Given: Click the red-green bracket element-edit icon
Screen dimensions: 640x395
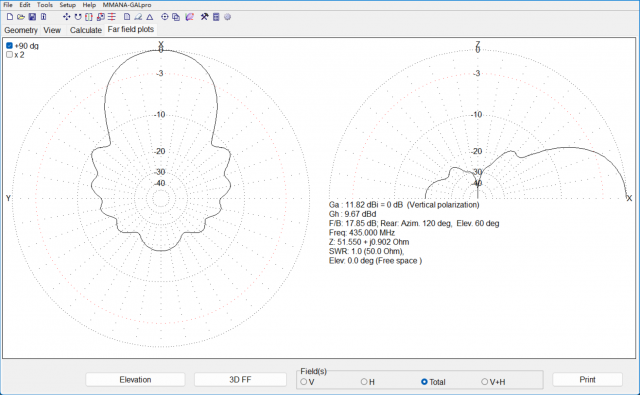Looking at the screenshot, I should coord(89,17).
